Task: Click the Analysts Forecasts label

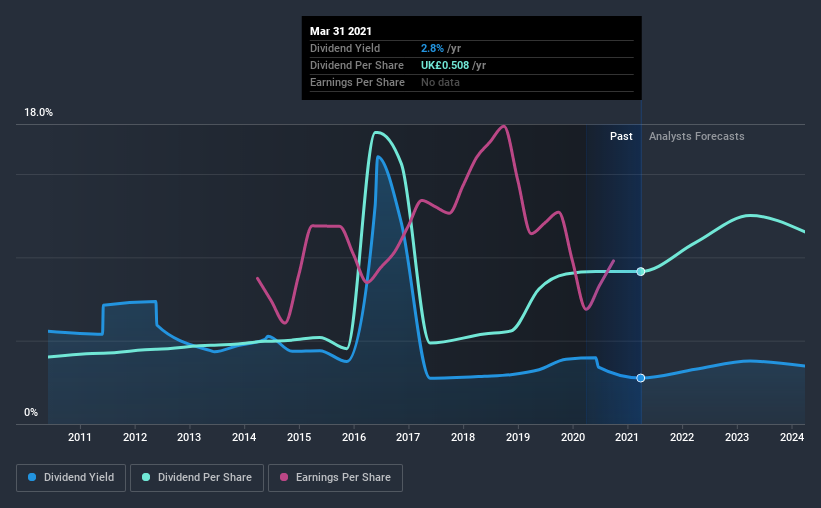Action: 696,136
